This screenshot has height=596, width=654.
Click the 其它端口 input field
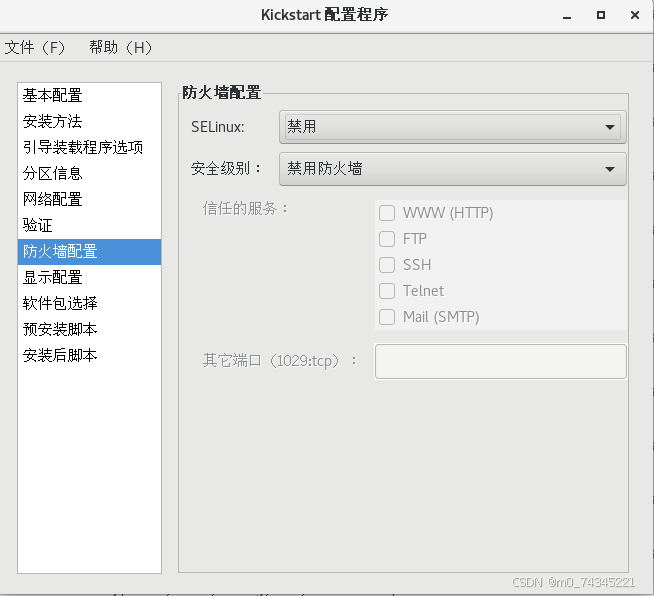pyautogui.click(x=501, y=361)
